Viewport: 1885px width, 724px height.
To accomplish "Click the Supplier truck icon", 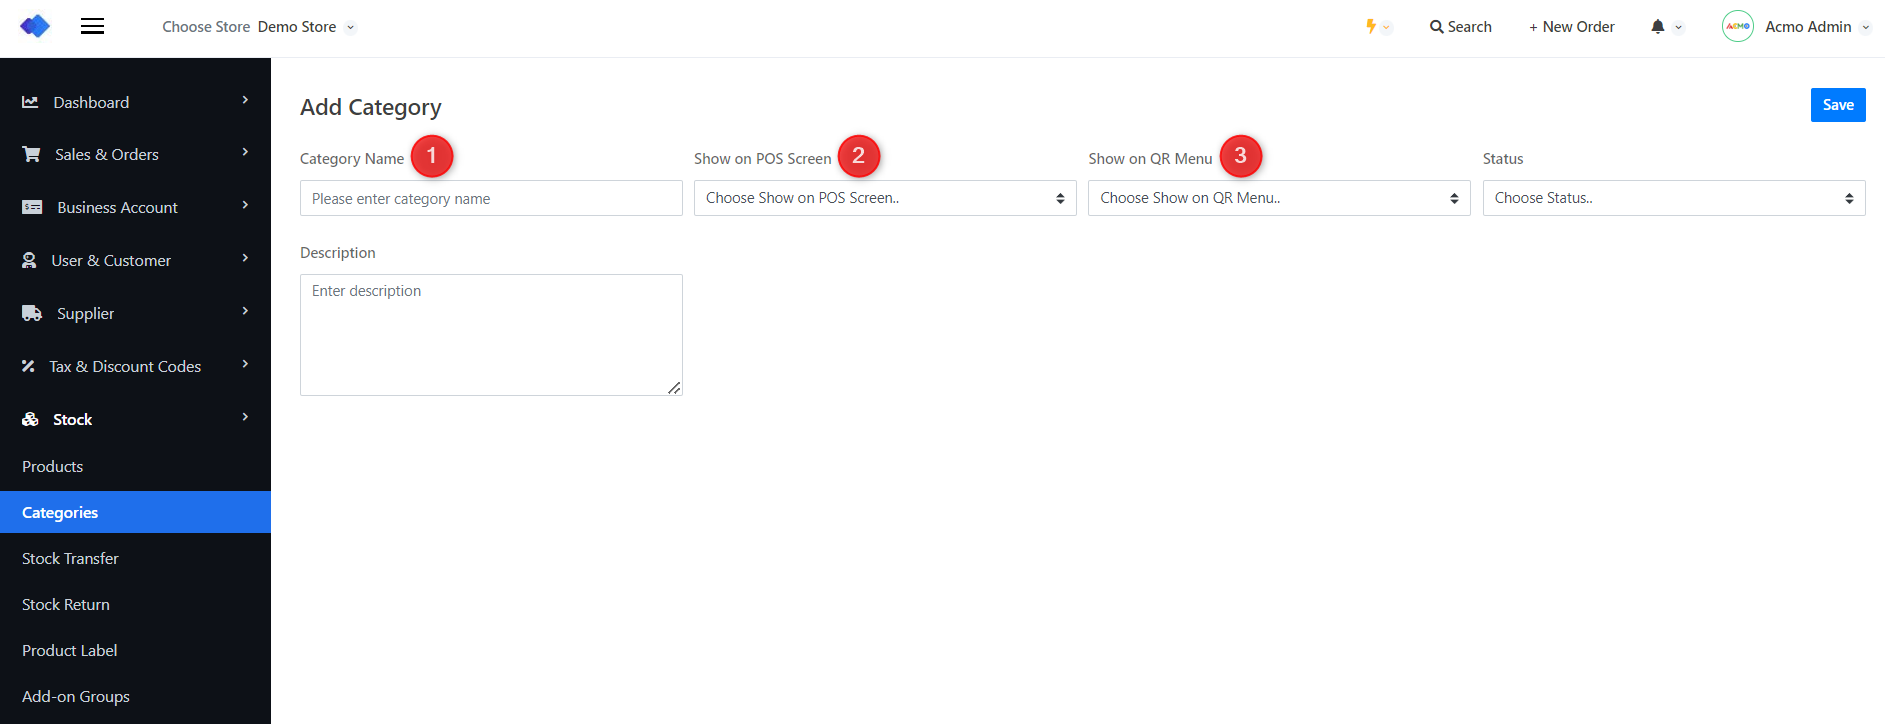I will click(x=32, y=313).
